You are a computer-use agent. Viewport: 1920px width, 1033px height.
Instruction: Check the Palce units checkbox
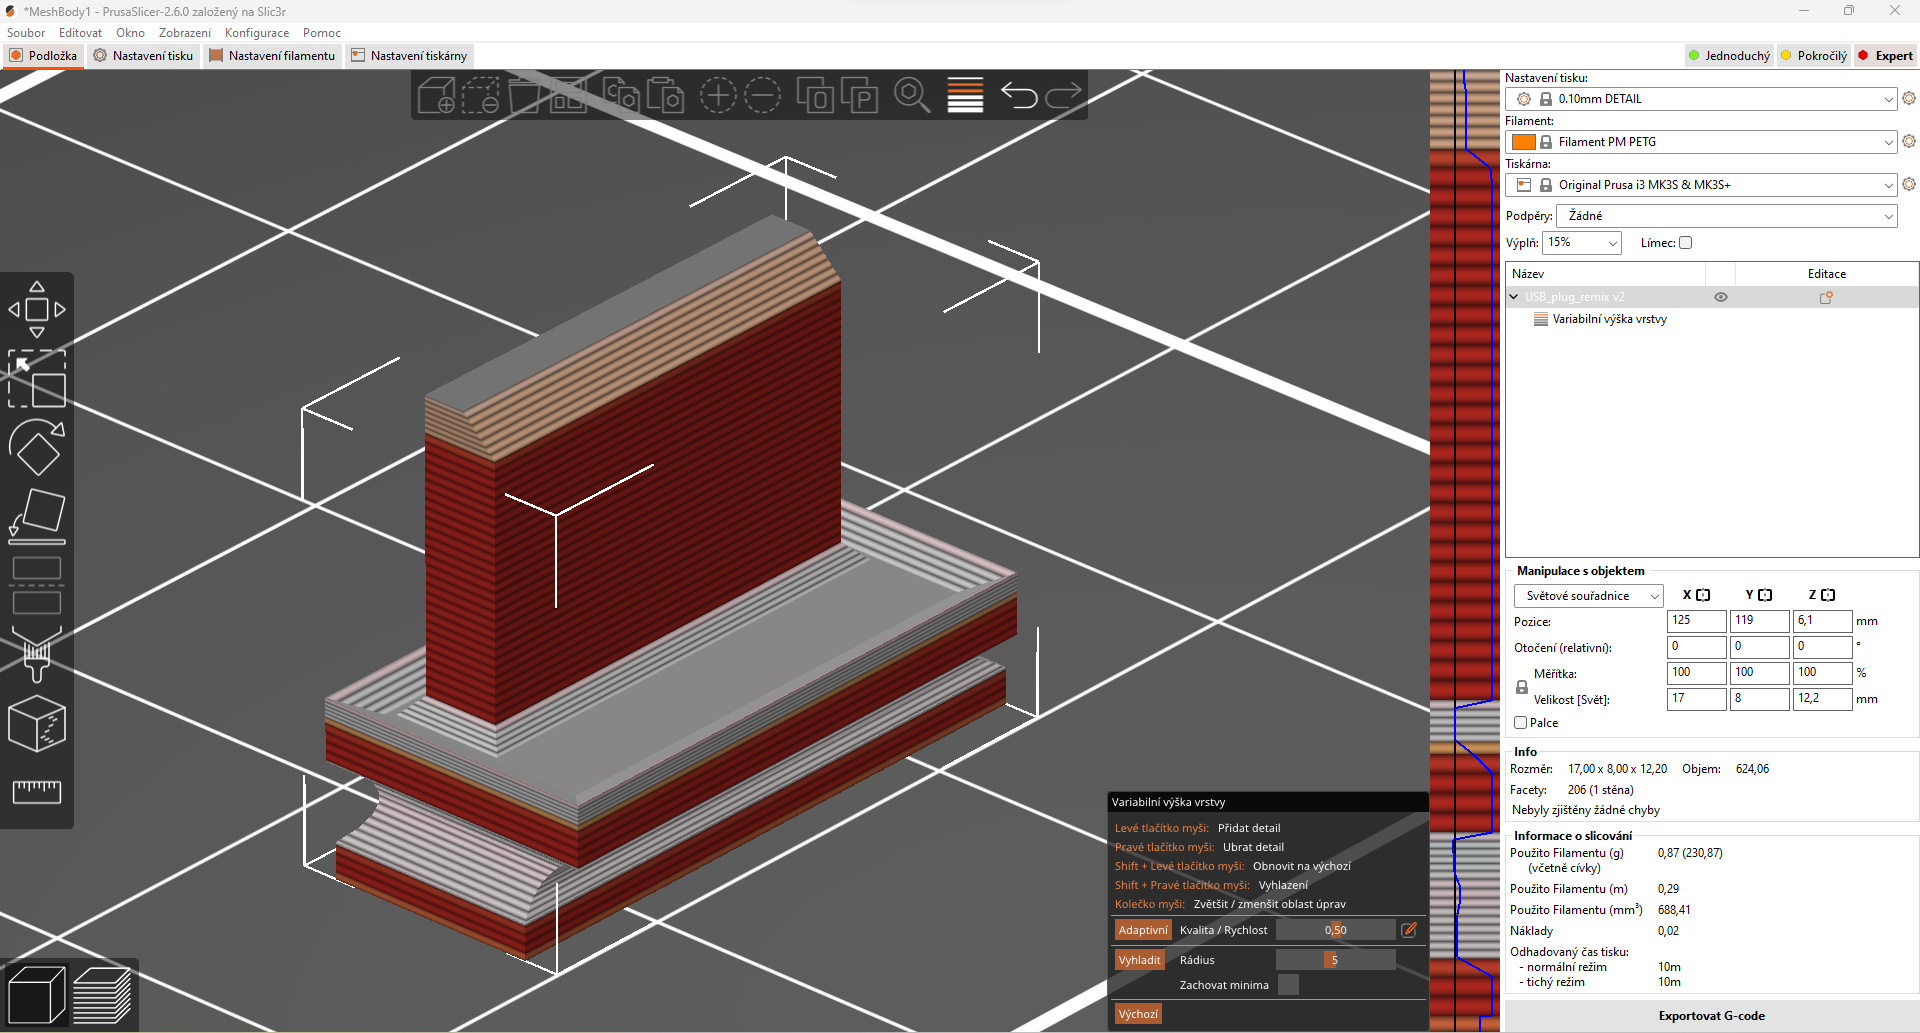pos(1520,723)
